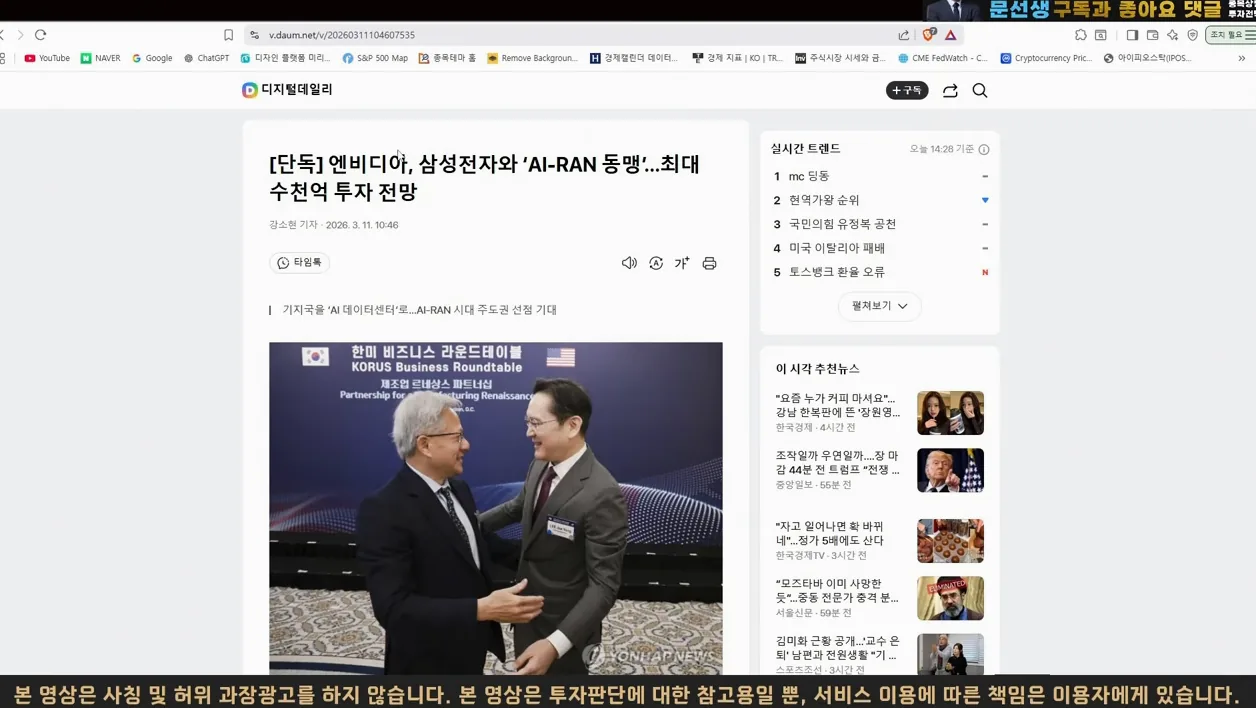Viewport: 1256px width, 708px height.
Task: Open the '자고 일어나면 확 바뀌네' news headline
Action: tap(830, 533)
